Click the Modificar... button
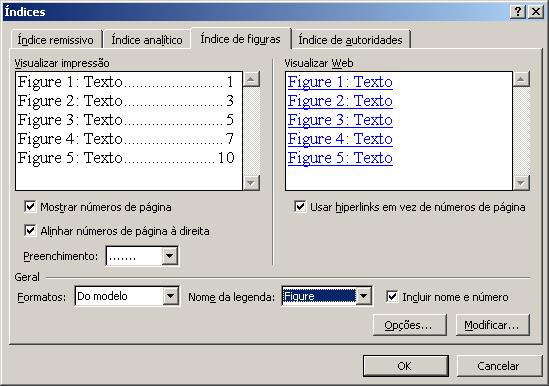Image resolution: width=549 pixels, height=386 pixels. [493, 325]
